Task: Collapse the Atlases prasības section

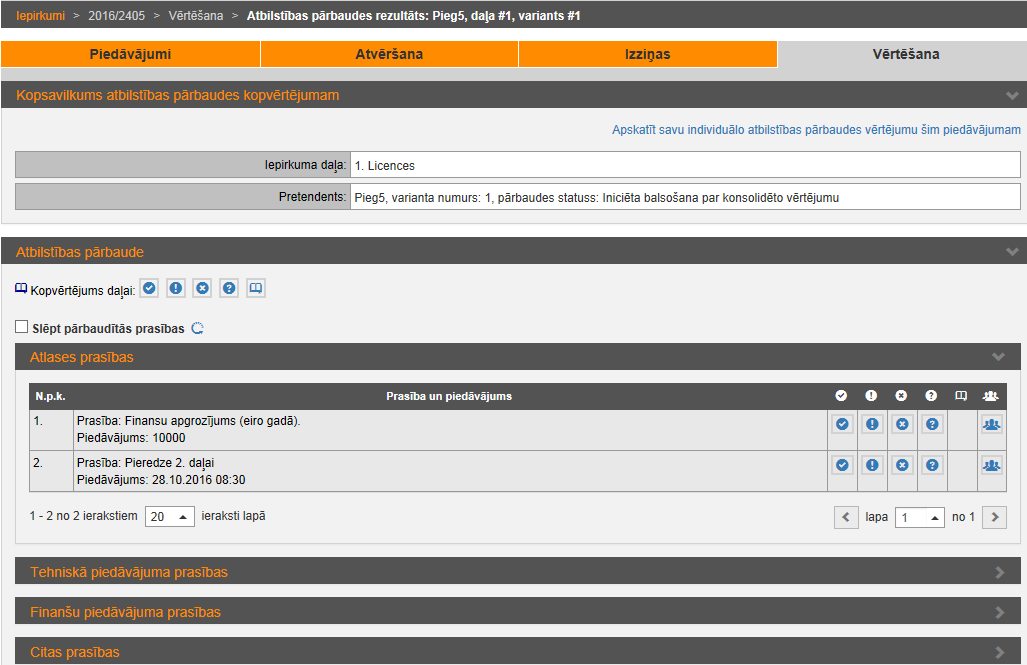Action: pyautogui.click(x=997, y=357)
